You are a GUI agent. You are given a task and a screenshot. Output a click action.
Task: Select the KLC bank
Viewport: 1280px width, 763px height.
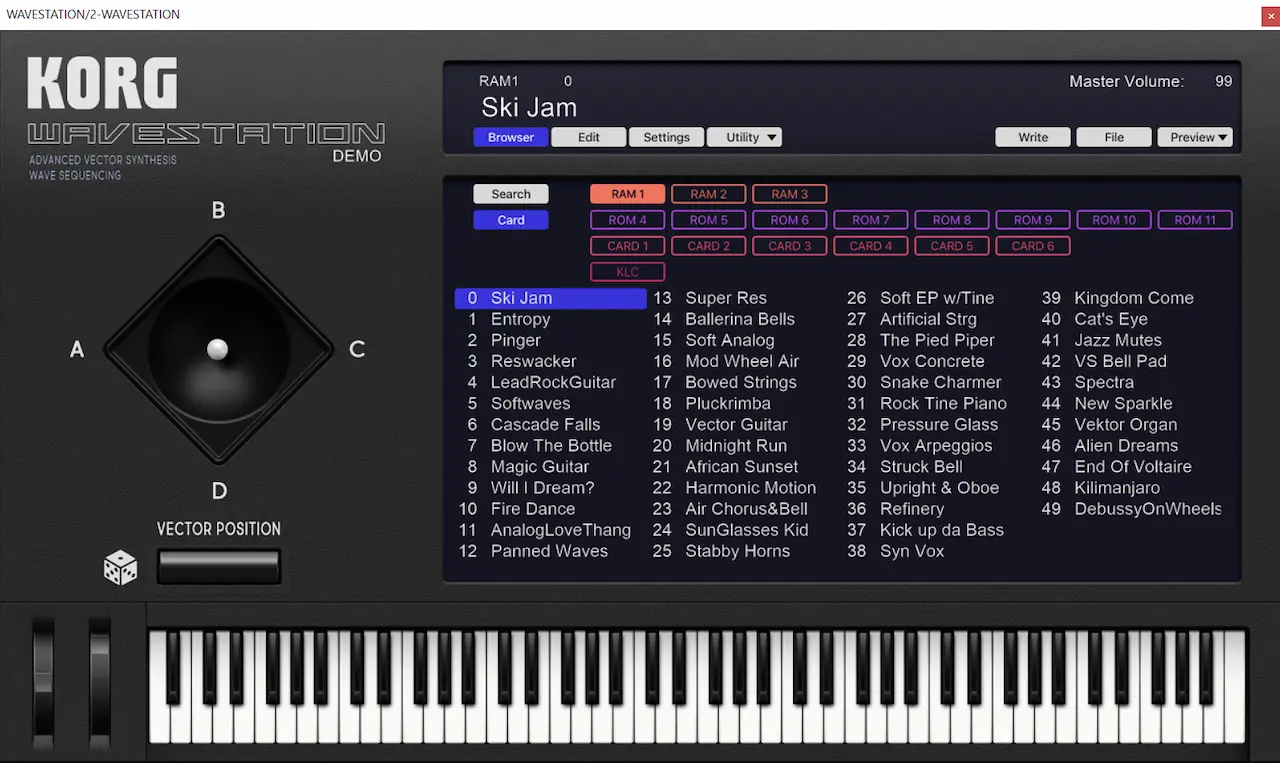click(628, 272)
